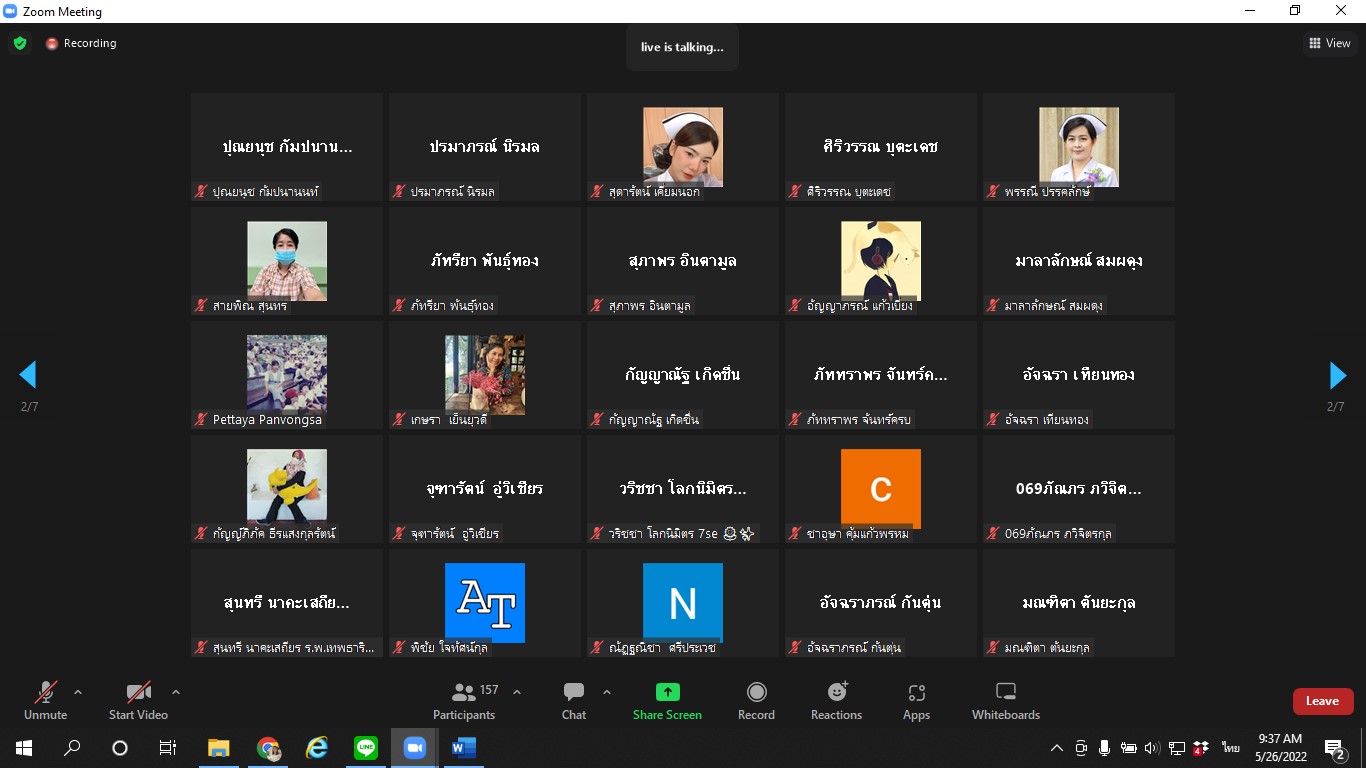The width and height of the screenshot is (1366, 768).
Task: Leave the meeting
Action: click(x=1322, y=701)
